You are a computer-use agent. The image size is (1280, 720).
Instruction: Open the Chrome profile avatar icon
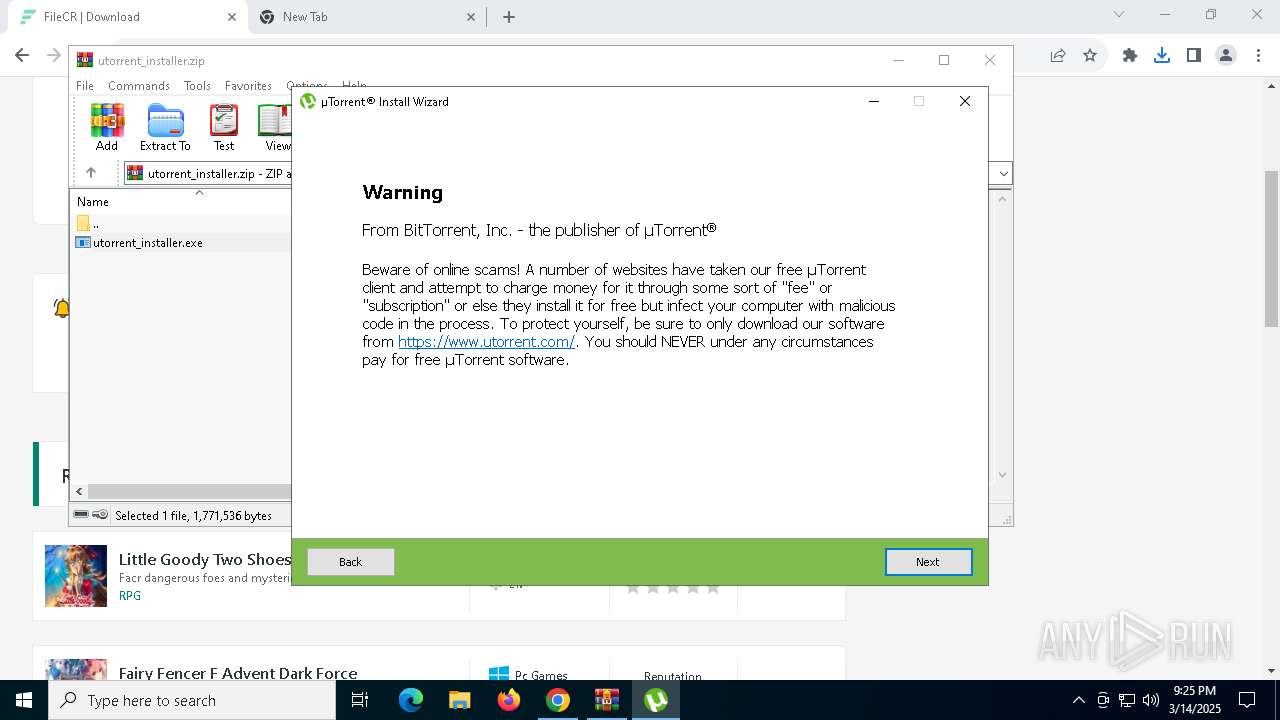point(1226,56)
